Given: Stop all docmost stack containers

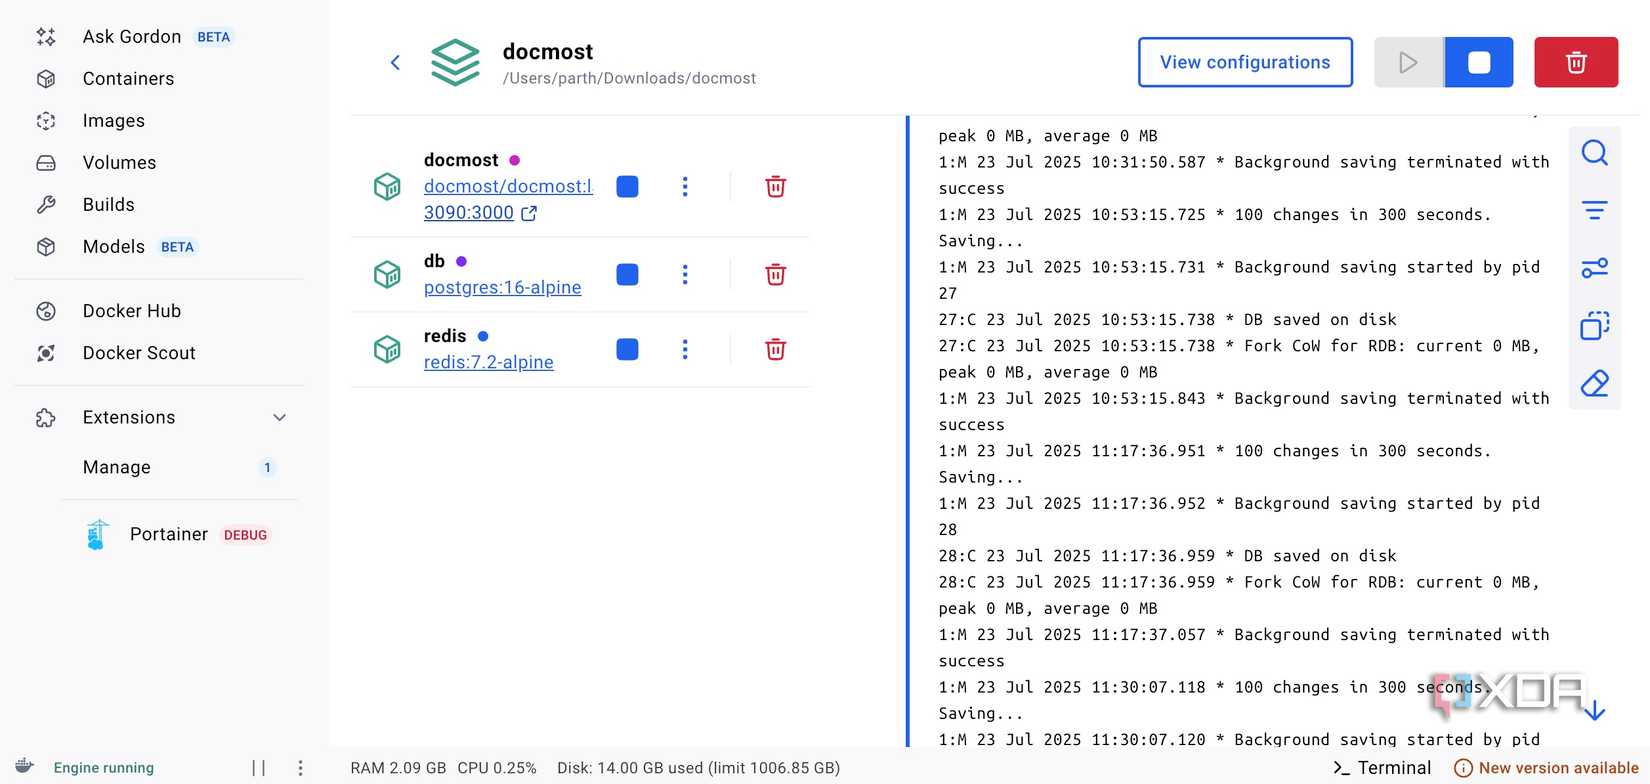Looking at the screenshot, I should [x=1478, y=62].
